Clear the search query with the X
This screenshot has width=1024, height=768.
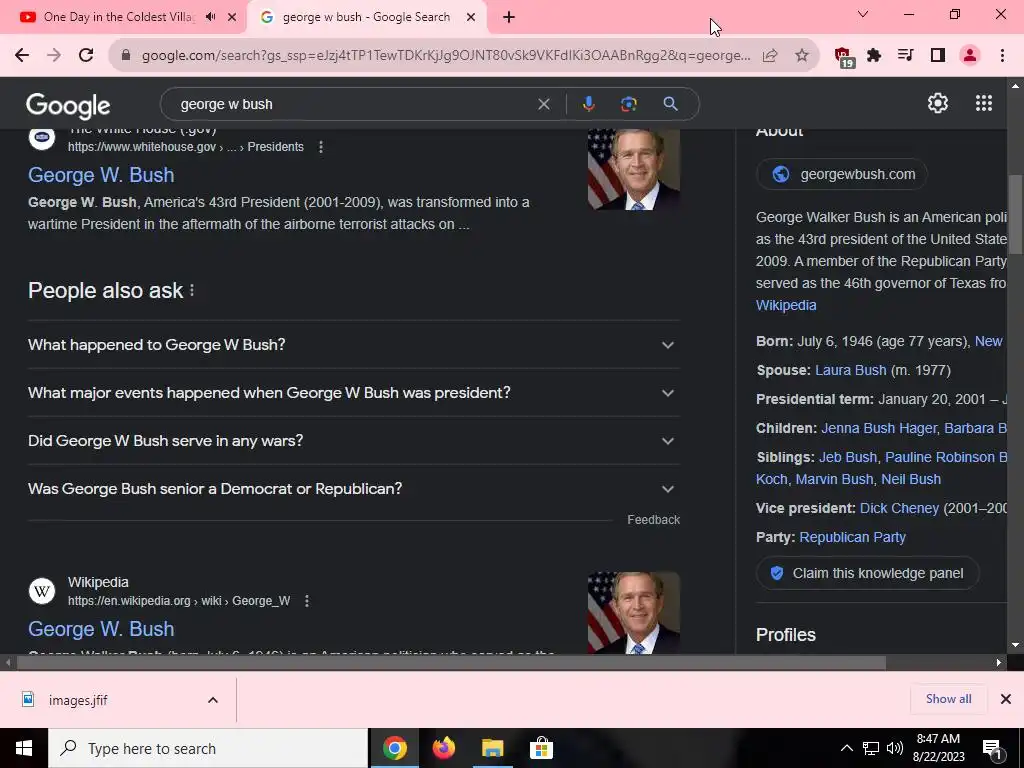click(x=543, y=104)
